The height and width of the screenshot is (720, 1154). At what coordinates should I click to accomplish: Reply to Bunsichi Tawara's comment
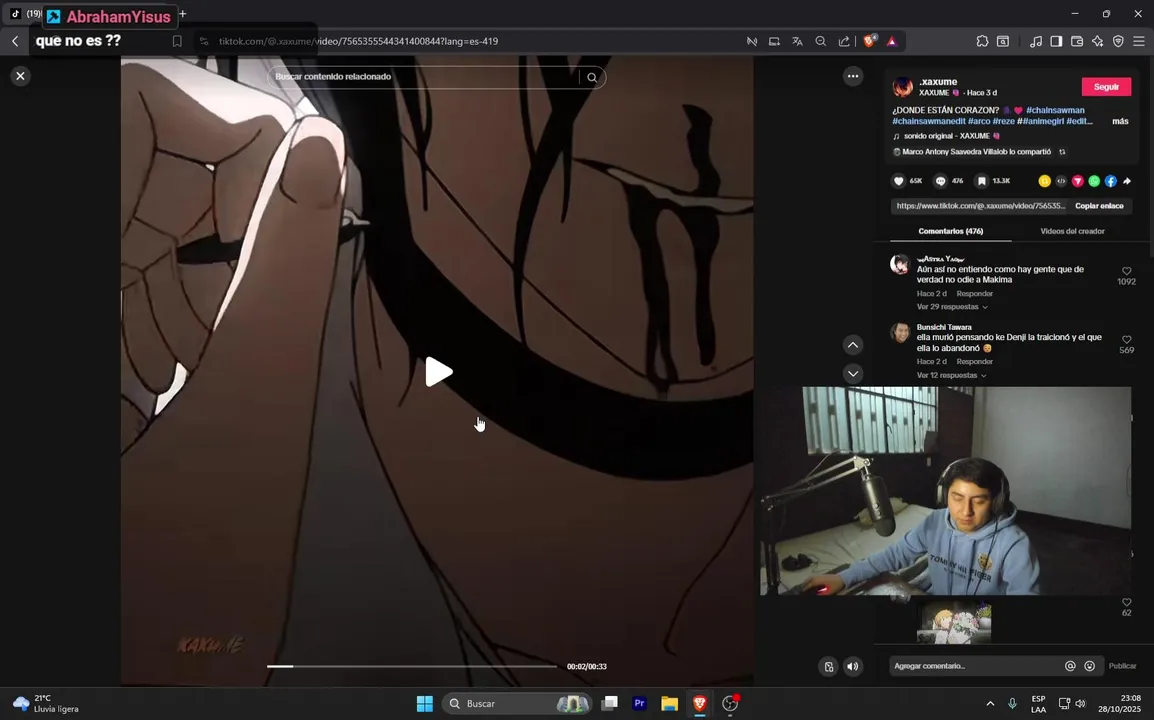tap(974, 361)
